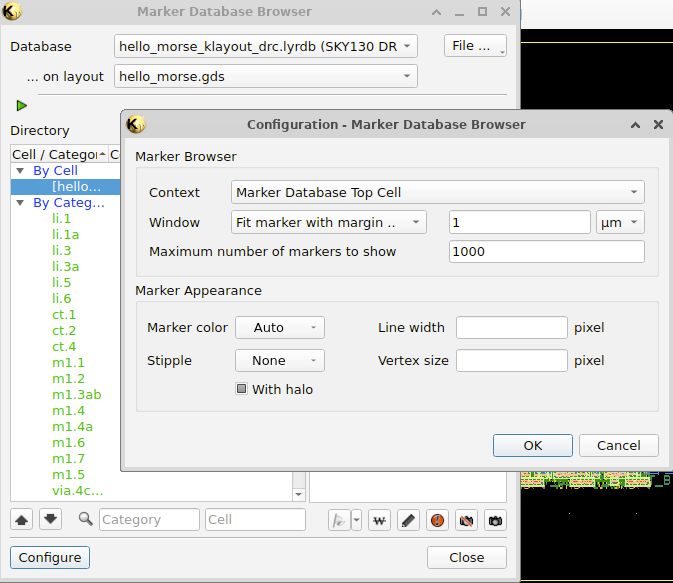Click the move up arrow button
The height and width of the screenshot is (583, 673).
click(x=23, y=519)
